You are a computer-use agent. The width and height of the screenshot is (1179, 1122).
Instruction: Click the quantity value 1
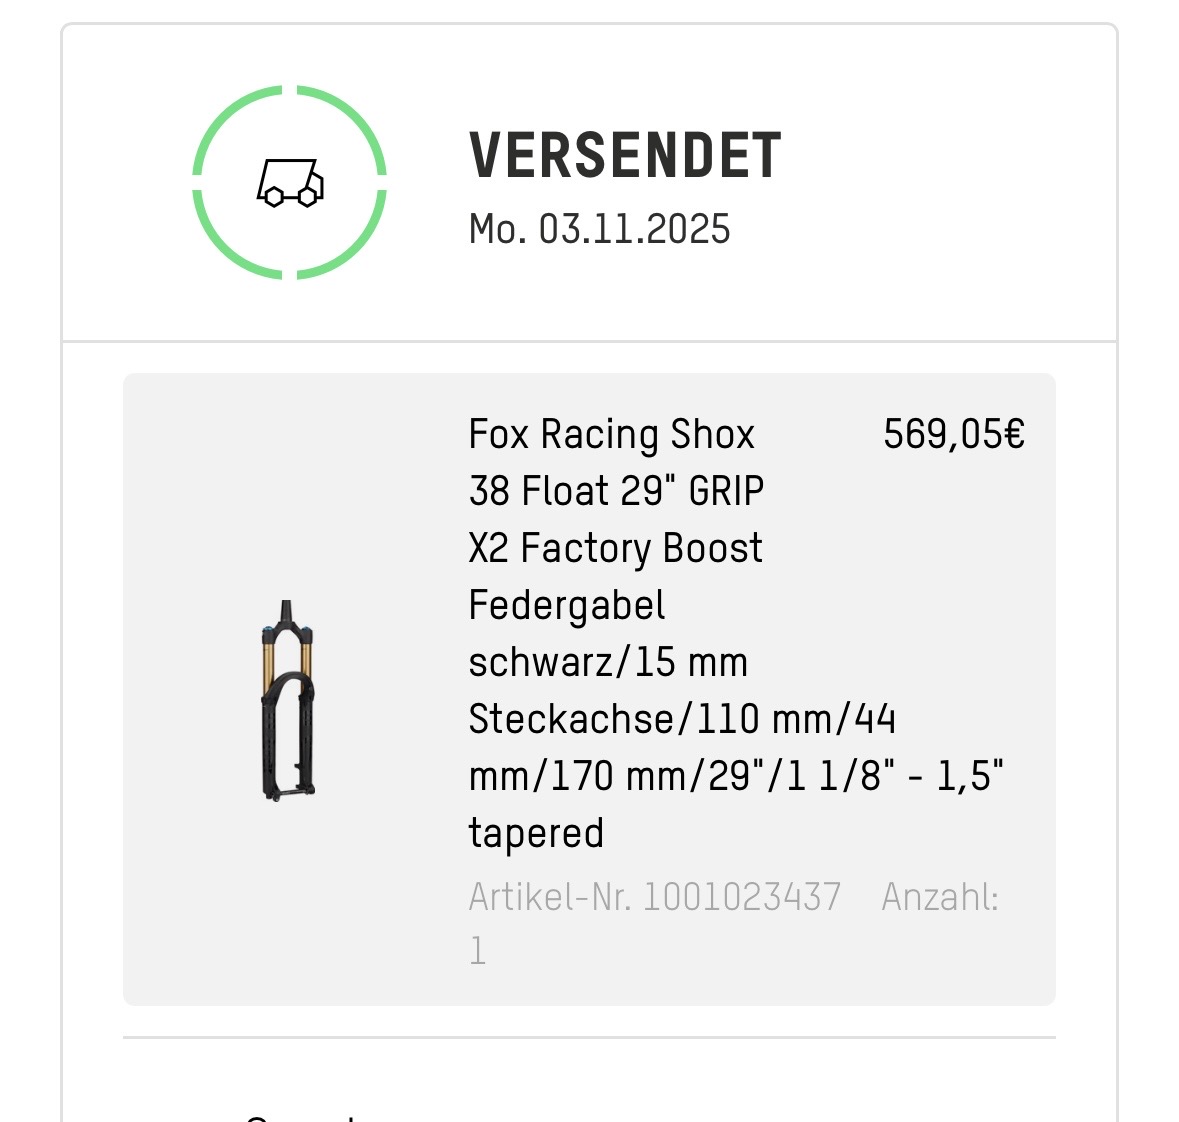tap(478, 950)
